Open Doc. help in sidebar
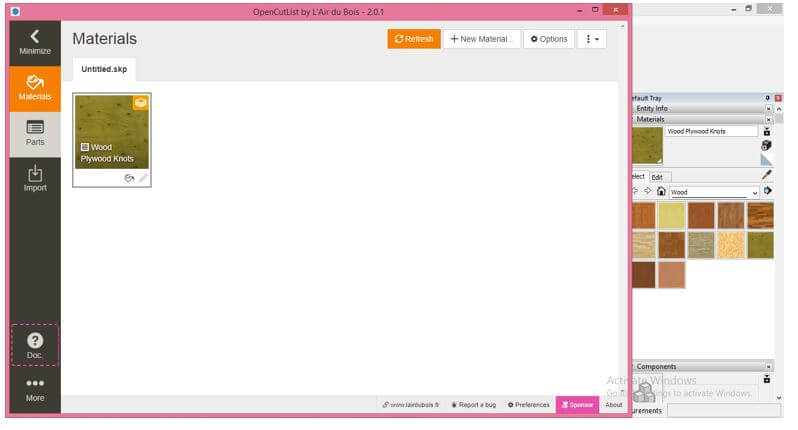 (x=35, y=345)
